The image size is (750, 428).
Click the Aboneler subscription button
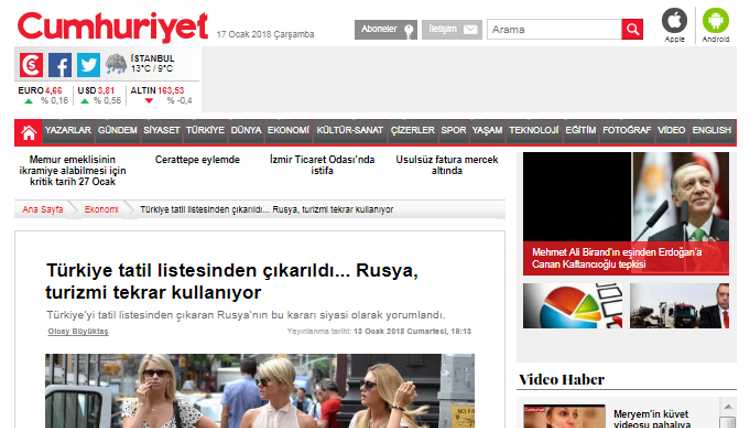(385, 29)
